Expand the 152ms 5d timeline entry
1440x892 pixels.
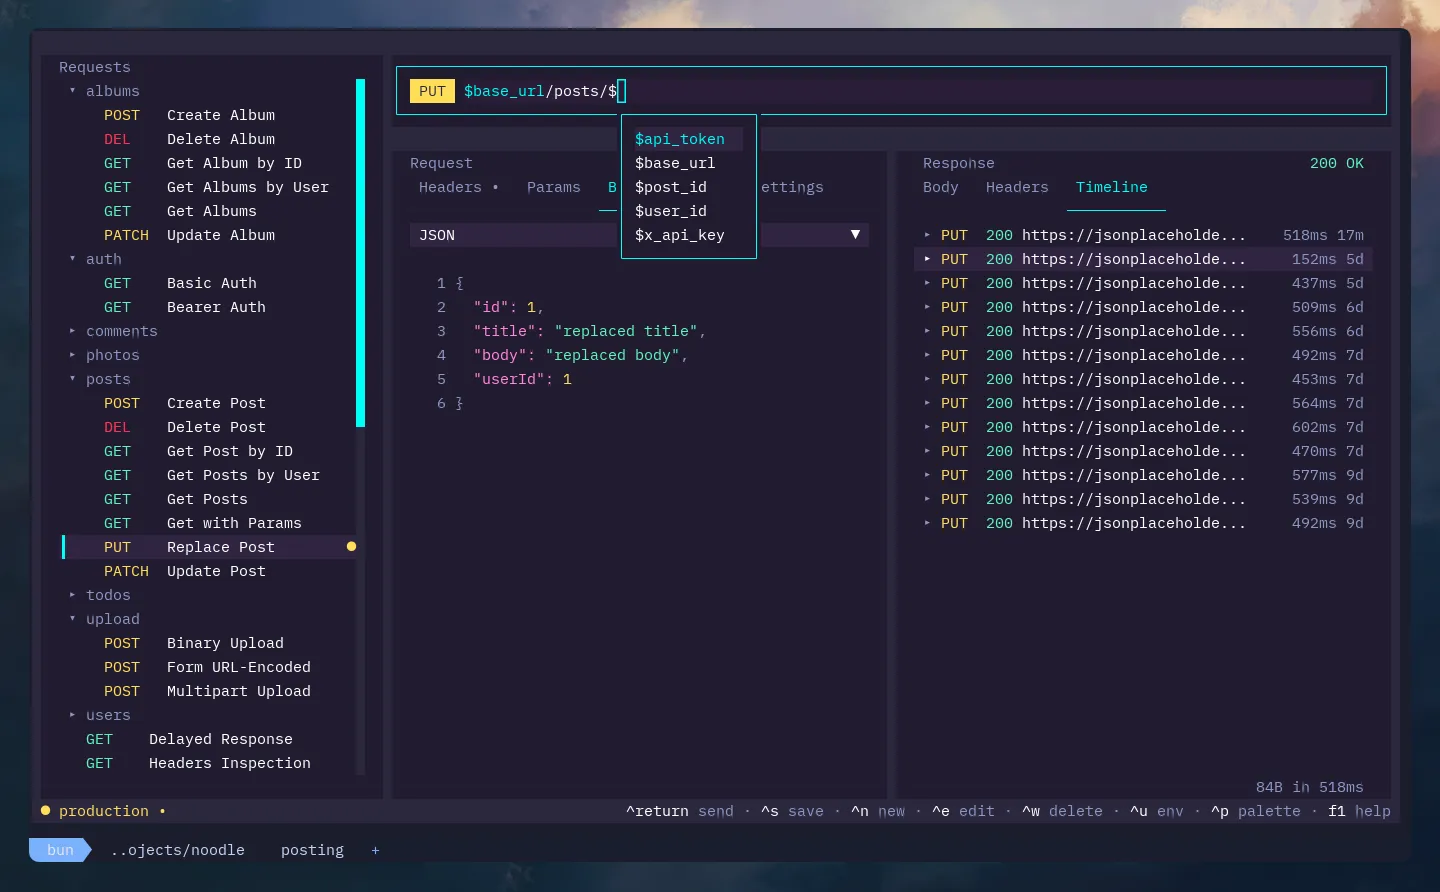point(927,259)
